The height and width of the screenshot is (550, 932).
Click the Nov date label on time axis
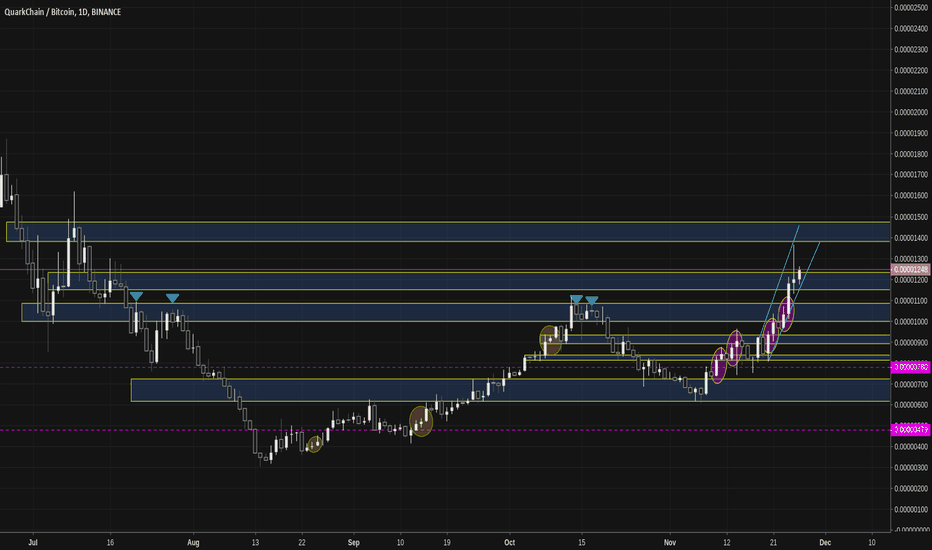pyautogui.click(x=670, y=542)
